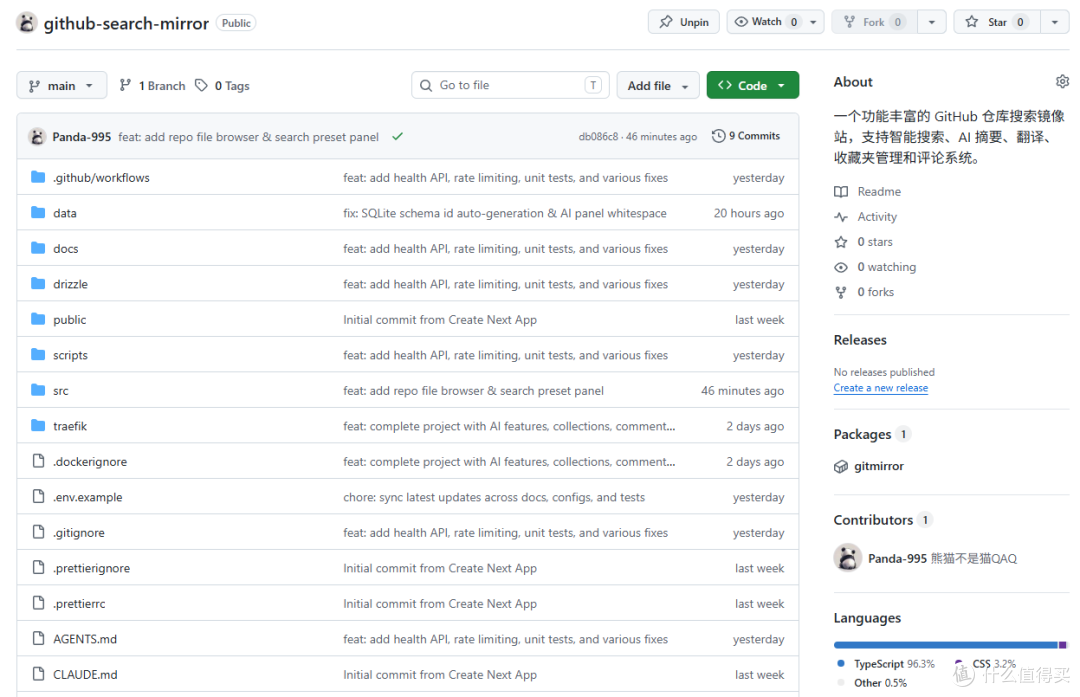
Task: Click the fork icon beside 0 forks
Action: (x=841, y=292)
